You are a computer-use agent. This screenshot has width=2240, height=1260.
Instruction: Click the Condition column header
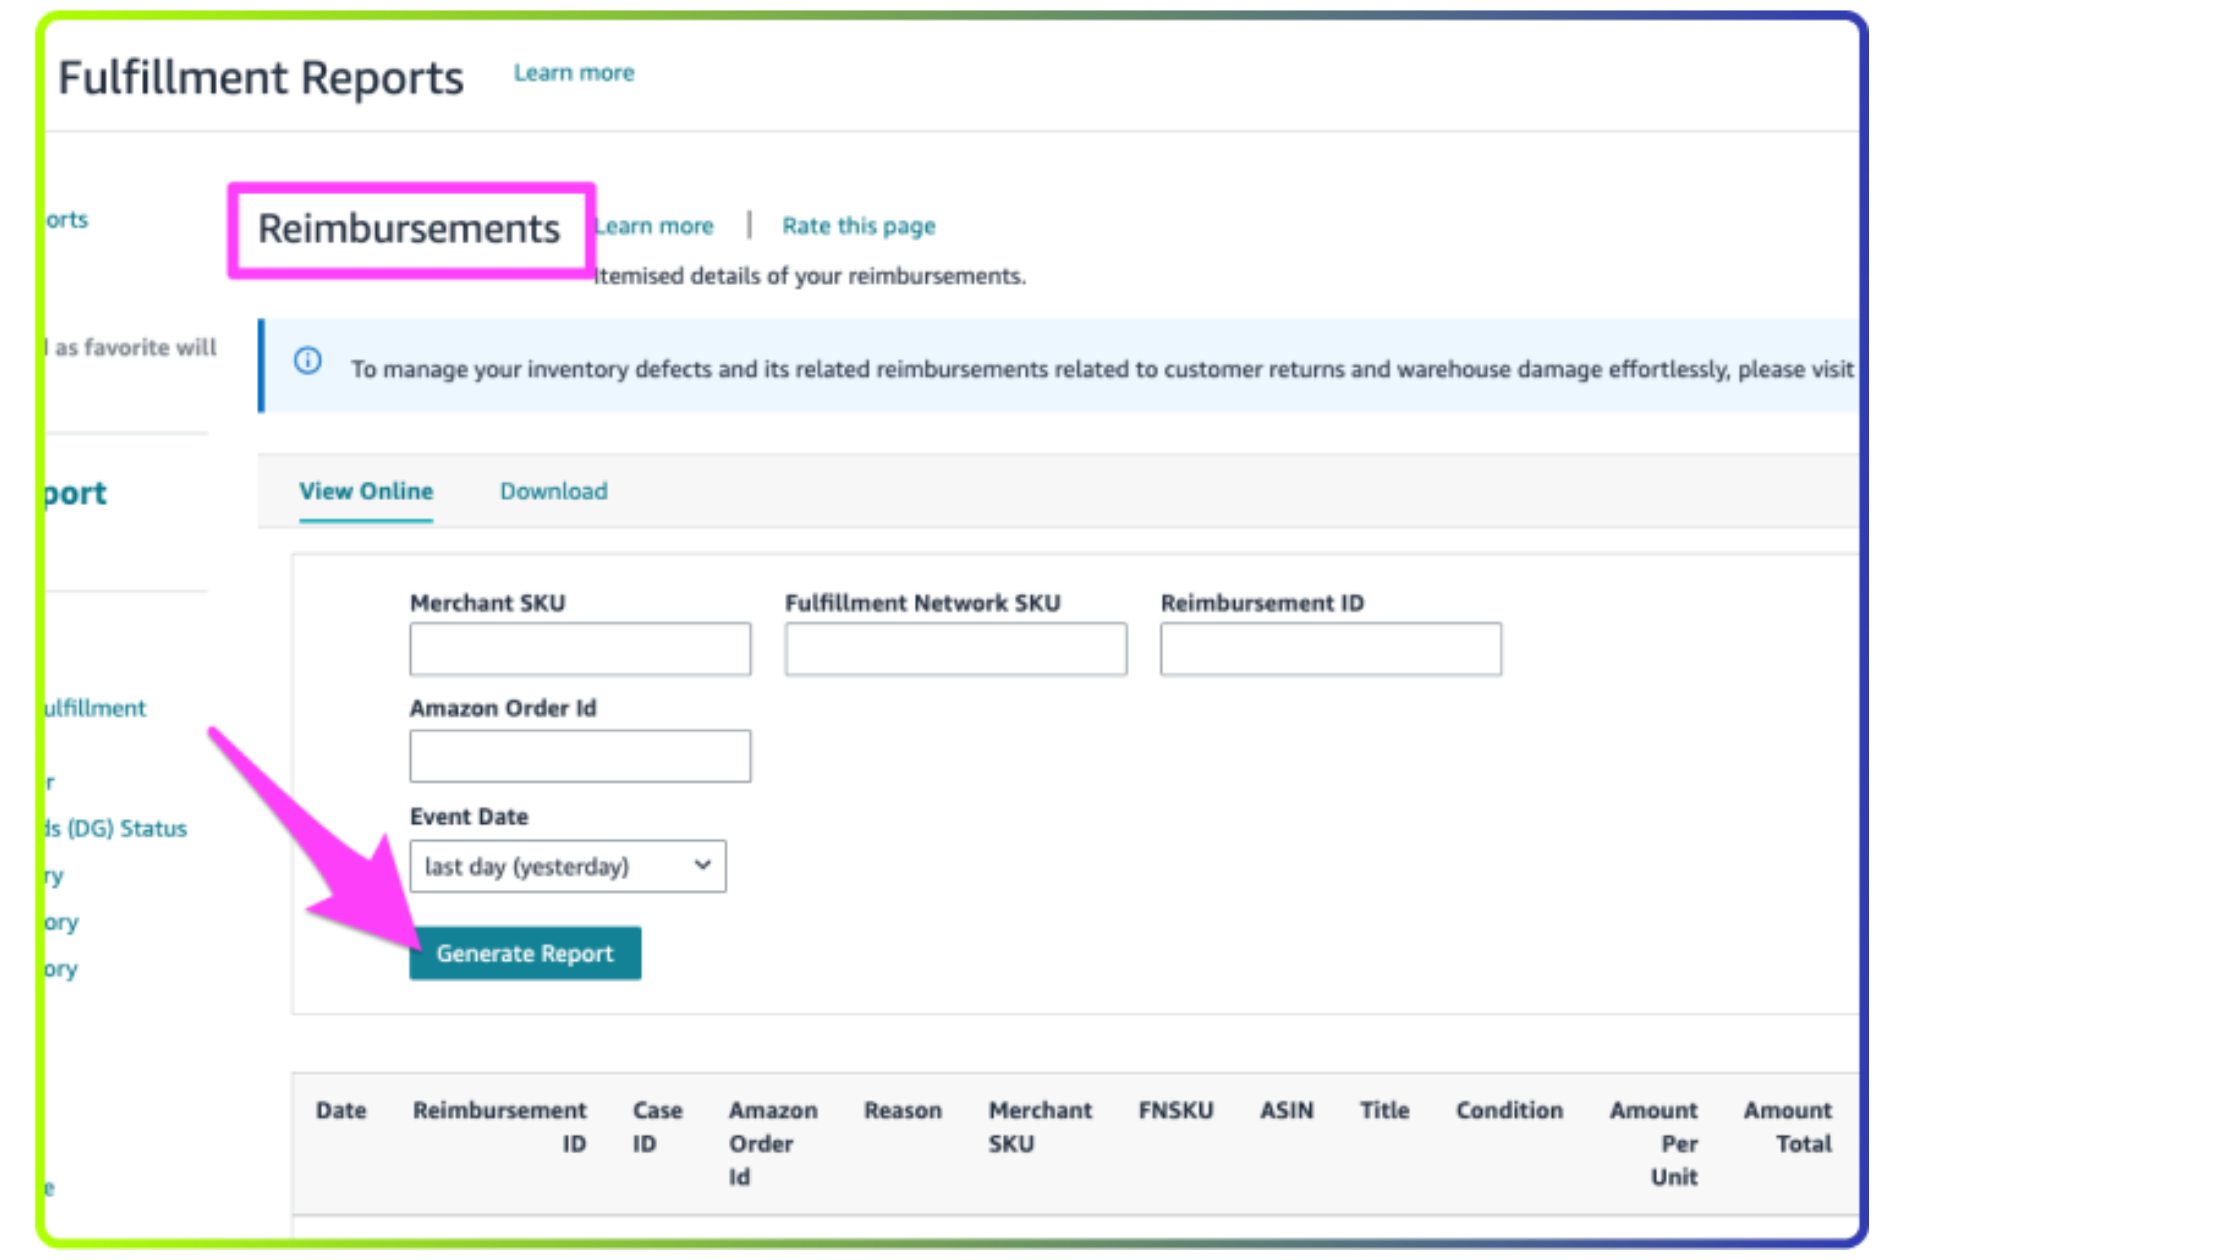point(1508,1110)
